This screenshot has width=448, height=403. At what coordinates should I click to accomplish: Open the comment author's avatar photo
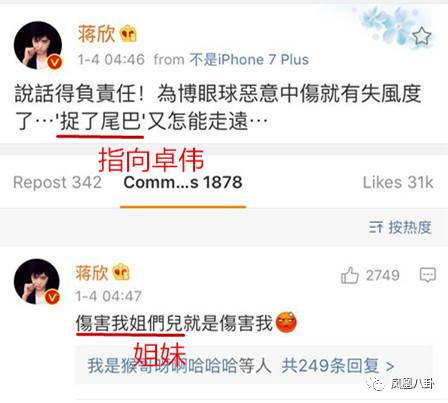coord(37,281)
